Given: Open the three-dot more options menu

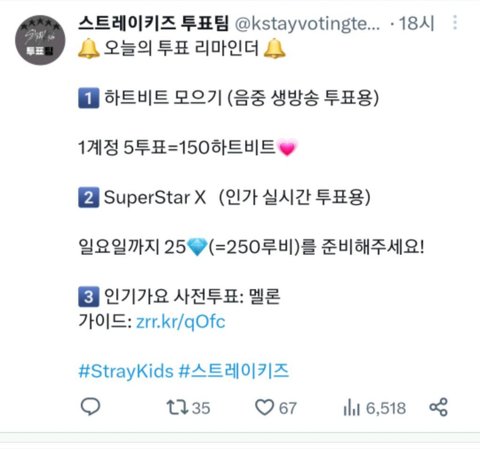Looking at the screenshot, I should (455, 23).
